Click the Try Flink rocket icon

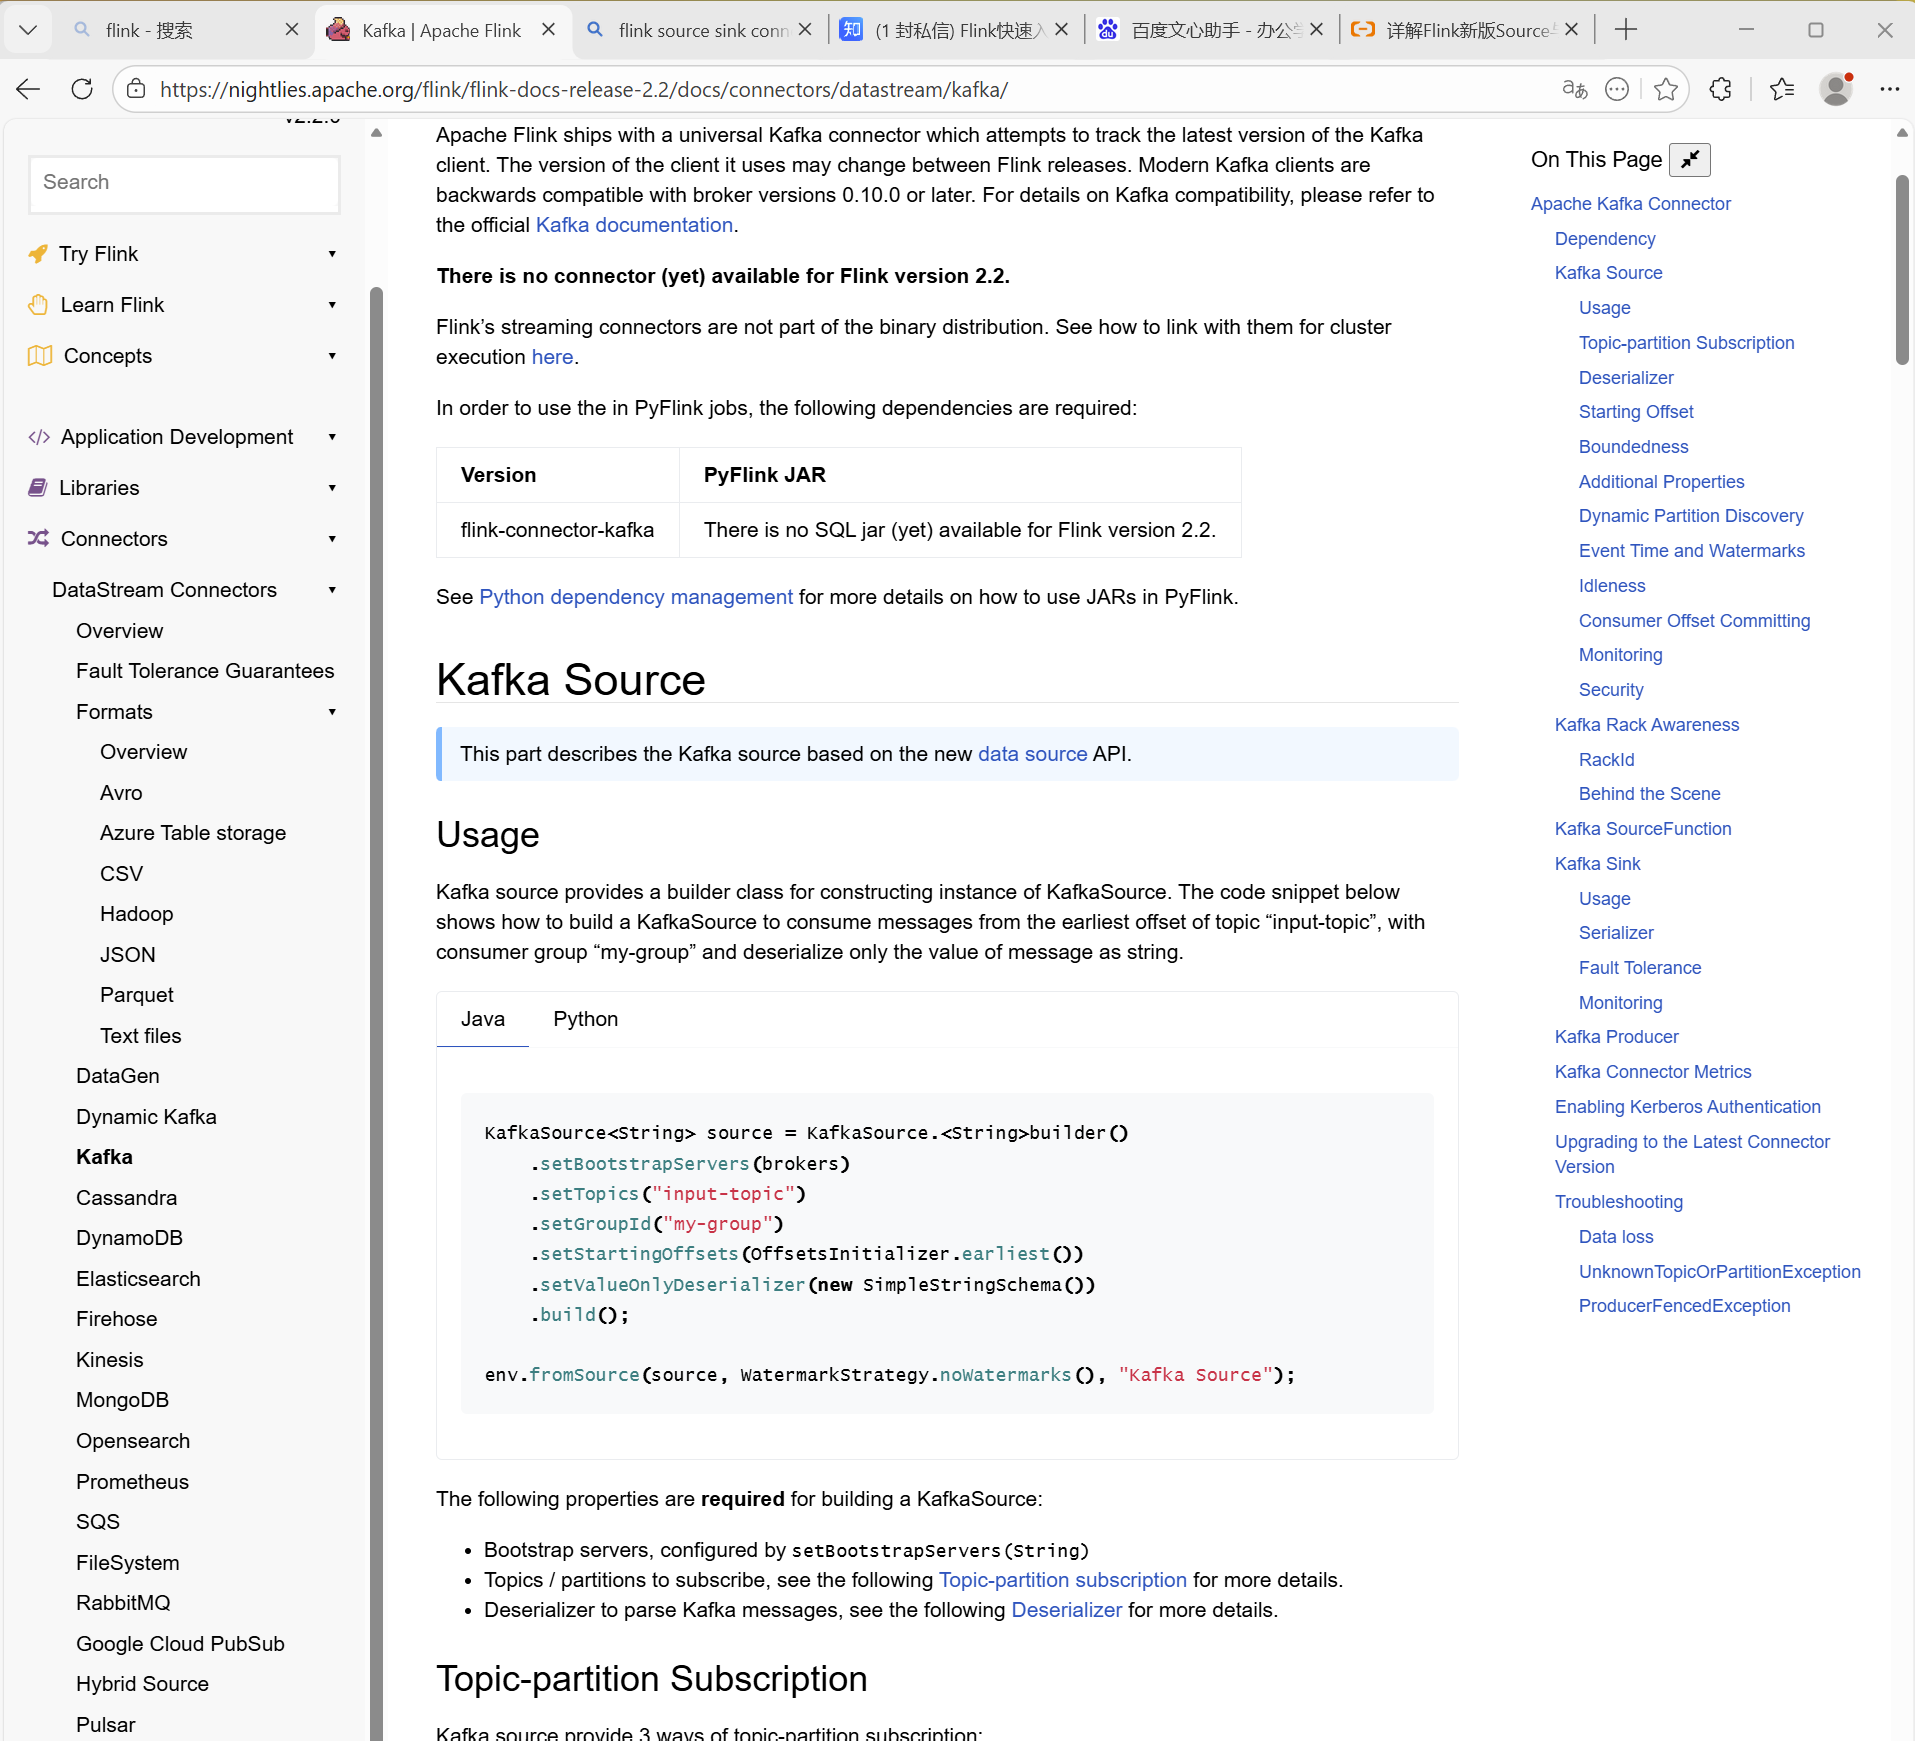point(38,254)
